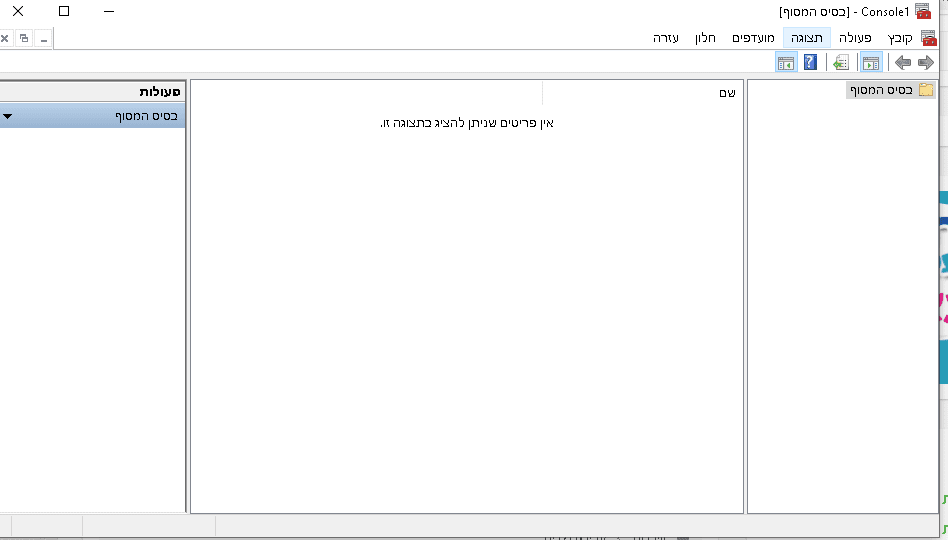The image size is (948, 540).
Task: Click the yellow folder icon in console tree
Action: 926,90
